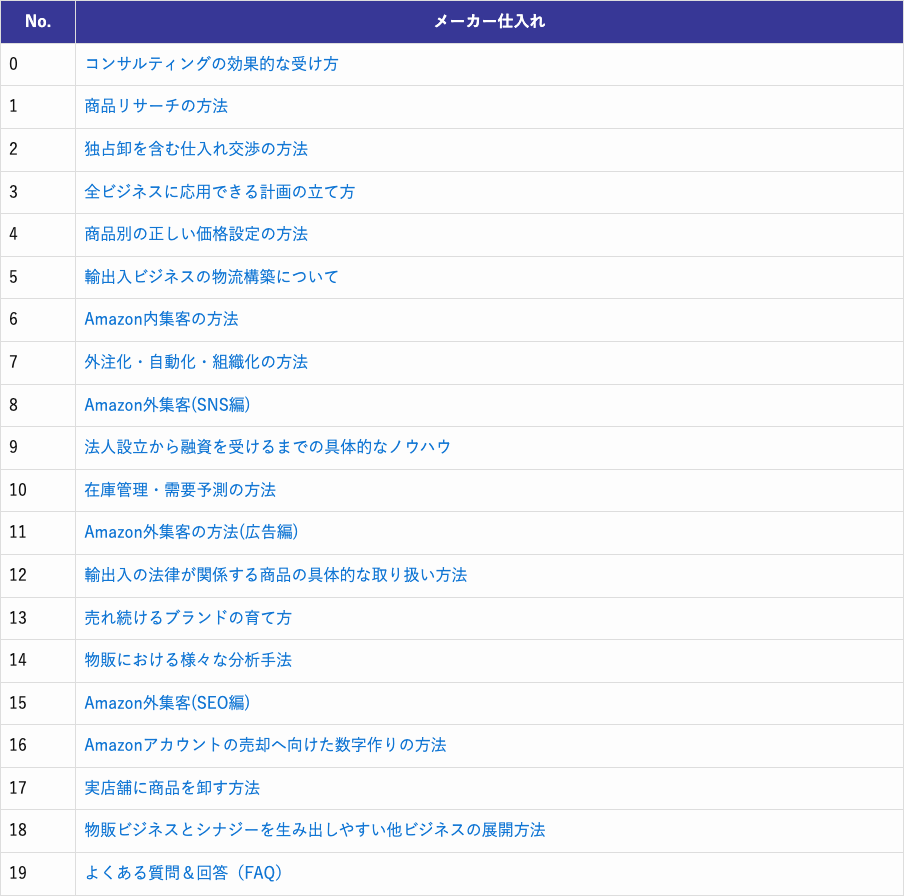Select 独占卸を含む仕入れ交渉の方法
The height and width of the screenshot is (896, 904).
pyautogui.click(x=195, y=150)
